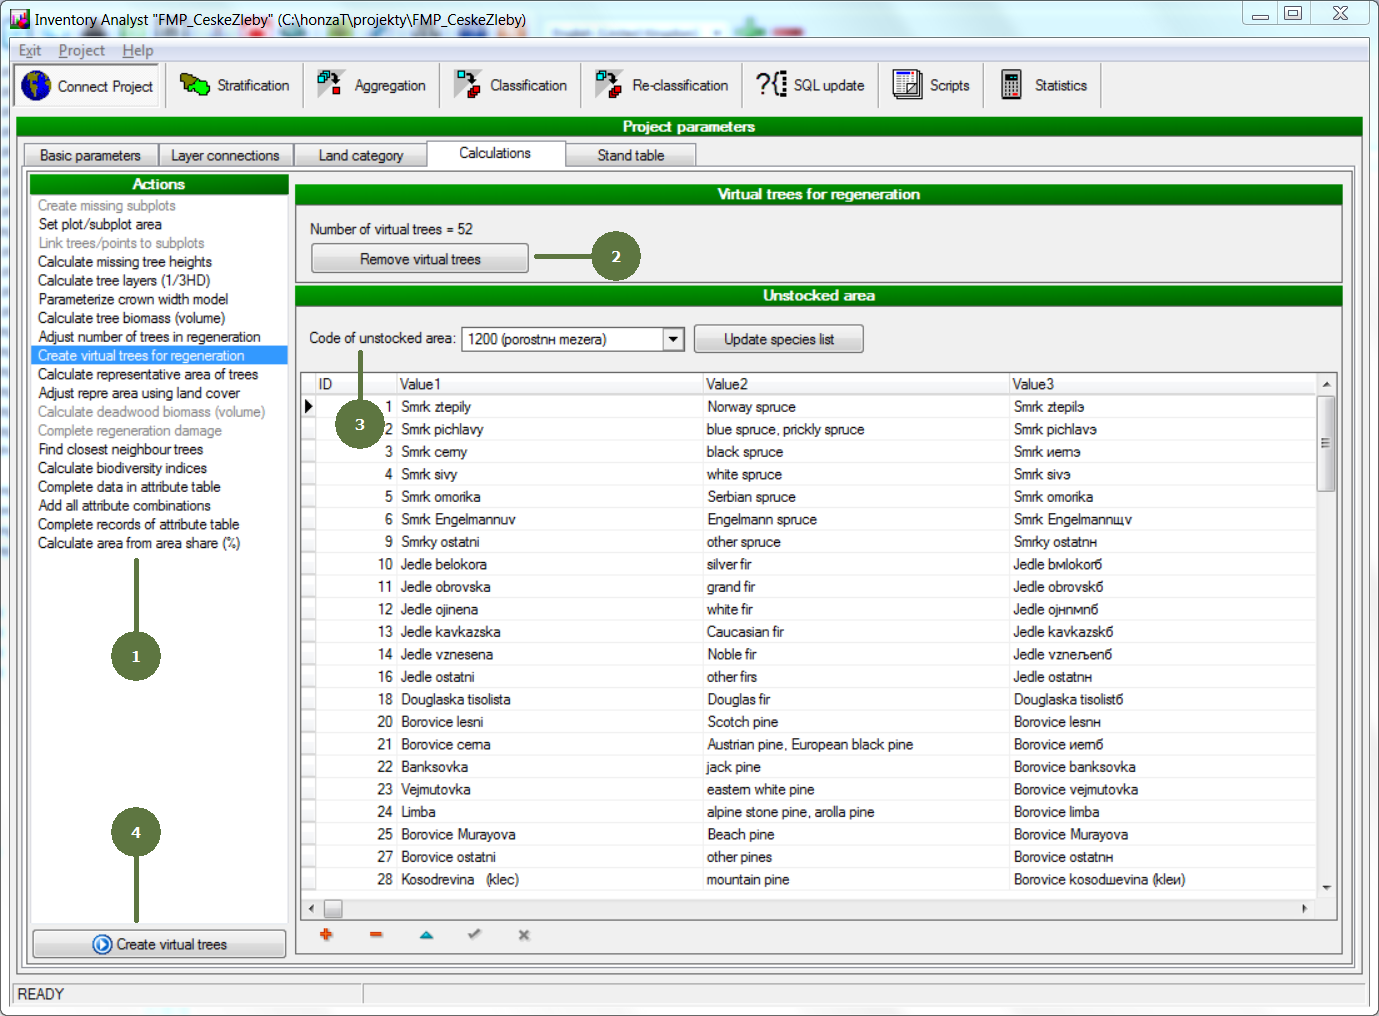Open the Classification tool
This screenshot has height=1016, width=1379.
coord(510,86)
